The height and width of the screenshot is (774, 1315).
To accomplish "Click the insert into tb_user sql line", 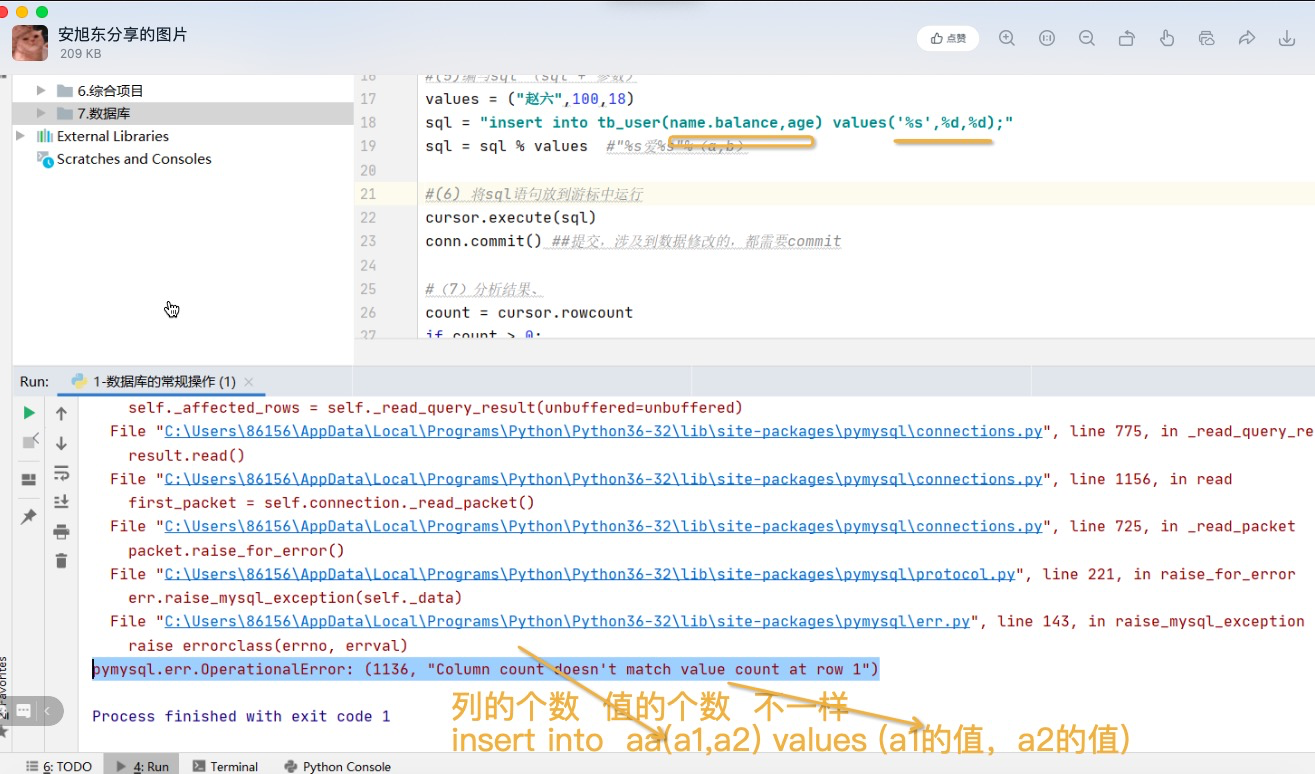I will pyautogui.click(x=720, y=122).
